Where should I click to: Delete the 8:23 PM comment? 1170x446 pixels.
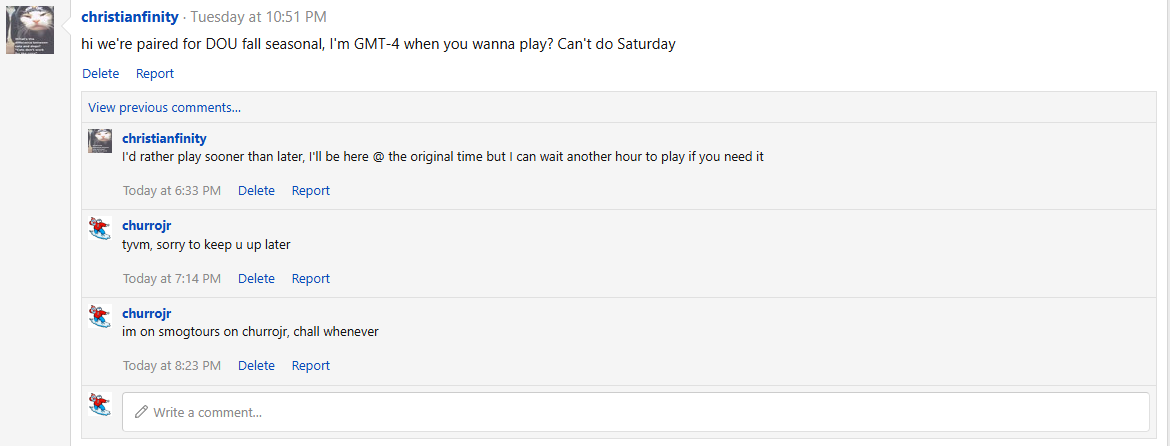tap(256, 365)
